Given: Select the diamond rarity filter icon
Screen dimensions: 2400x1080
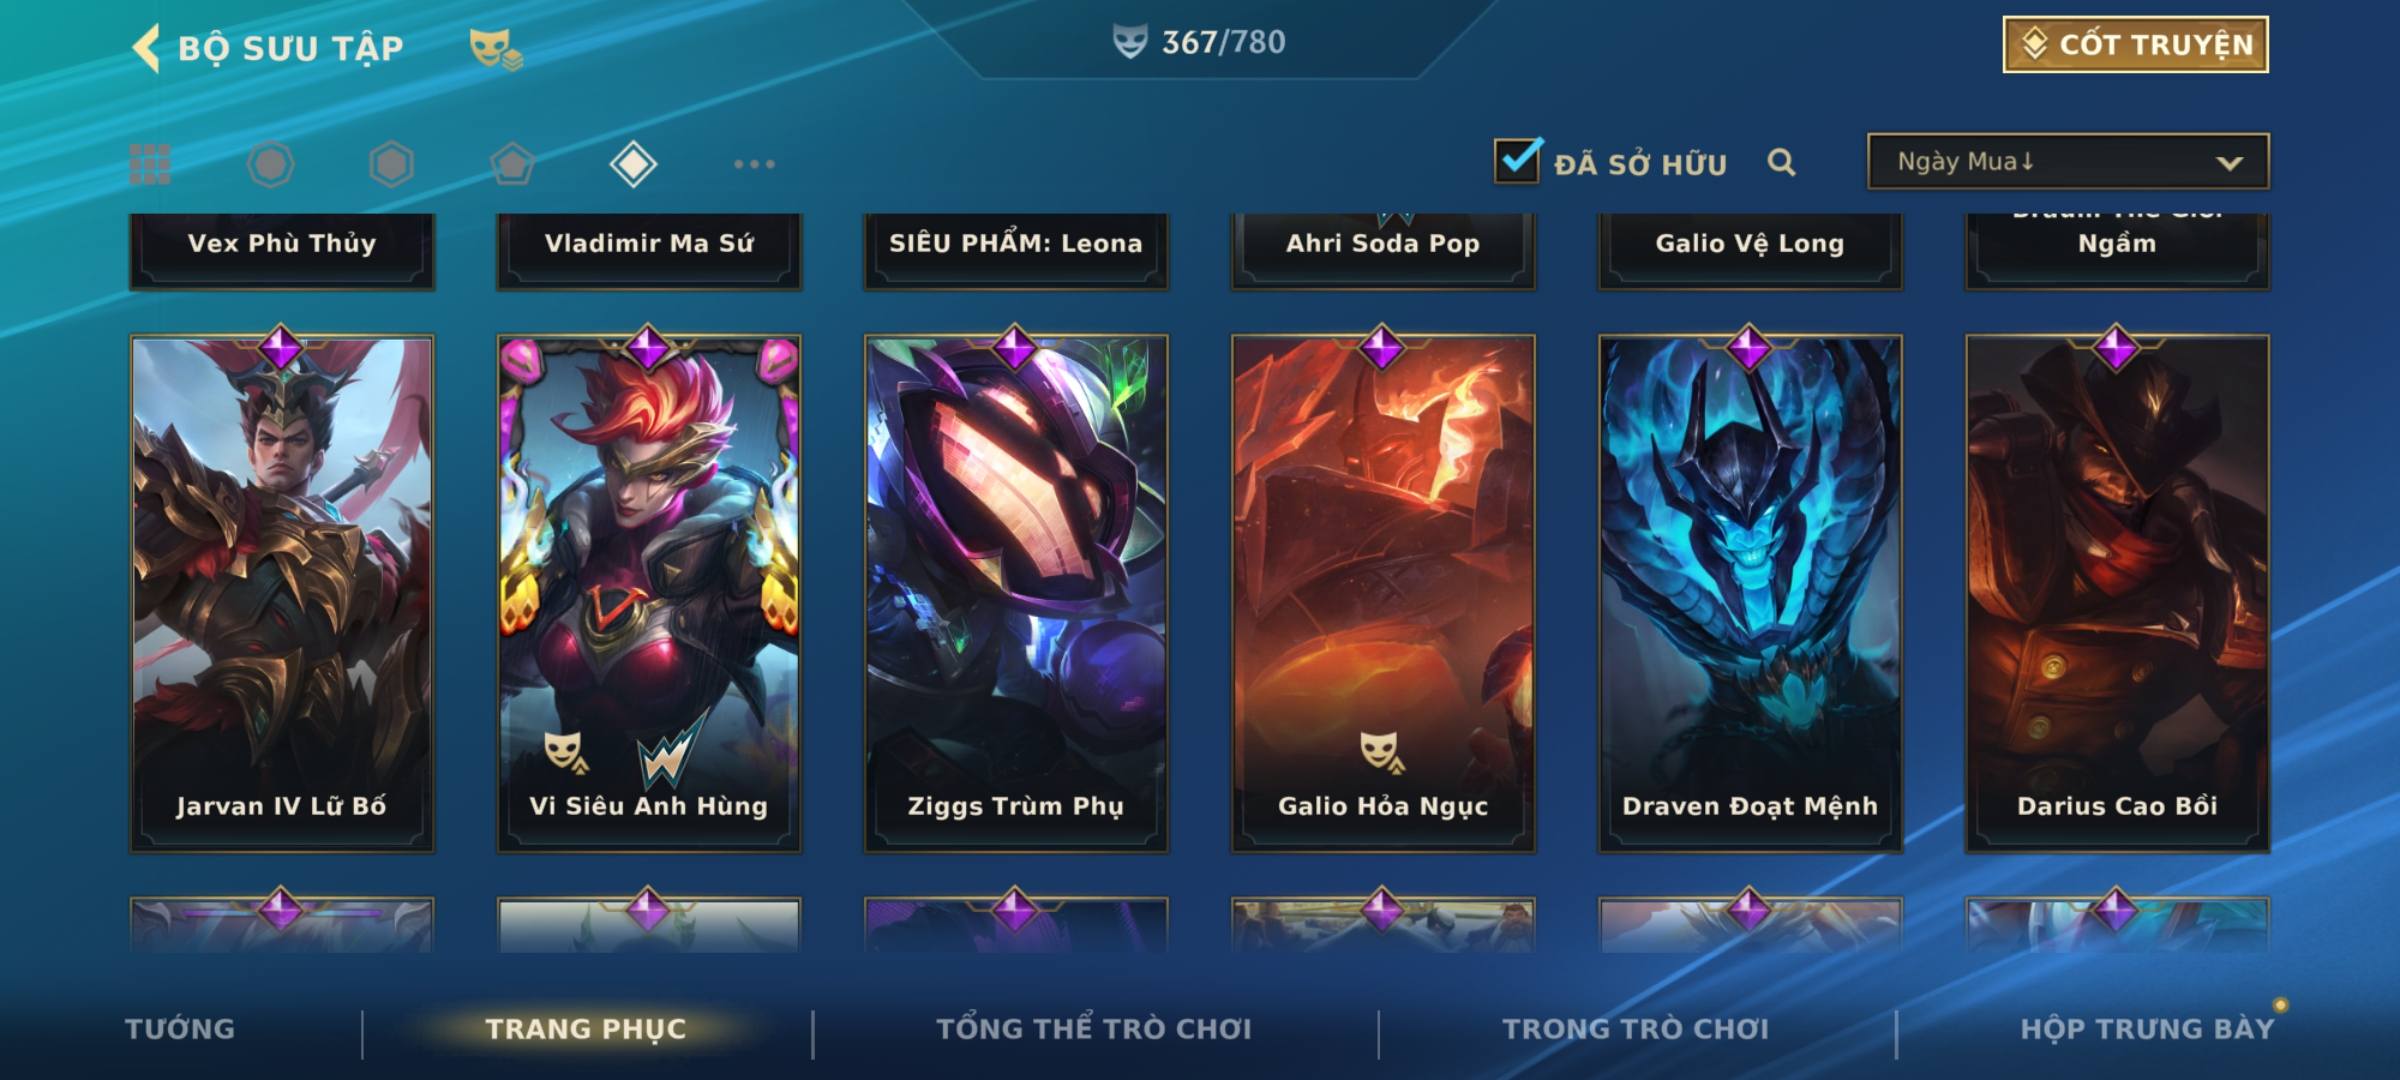Looking at the screenshot, I should (633, 164).
